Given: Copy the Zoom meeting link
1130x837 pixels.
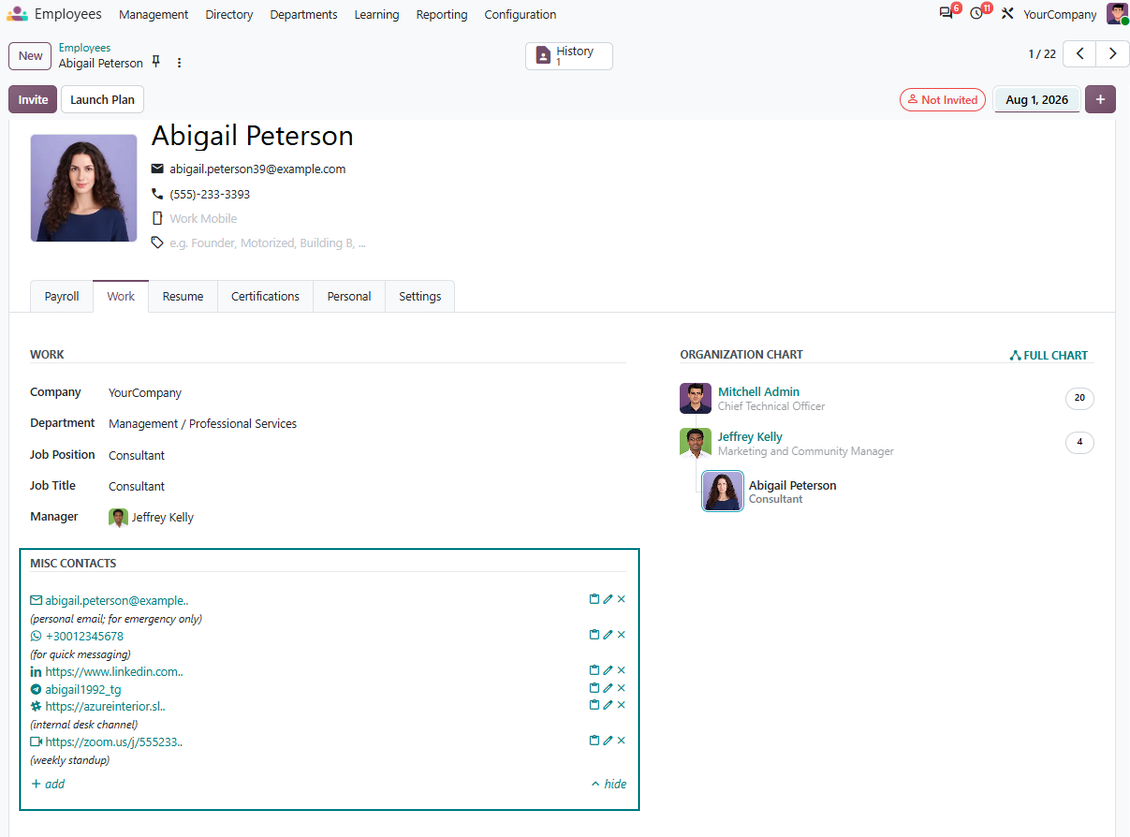Looking at the screenshot, I should click(595, 740).
